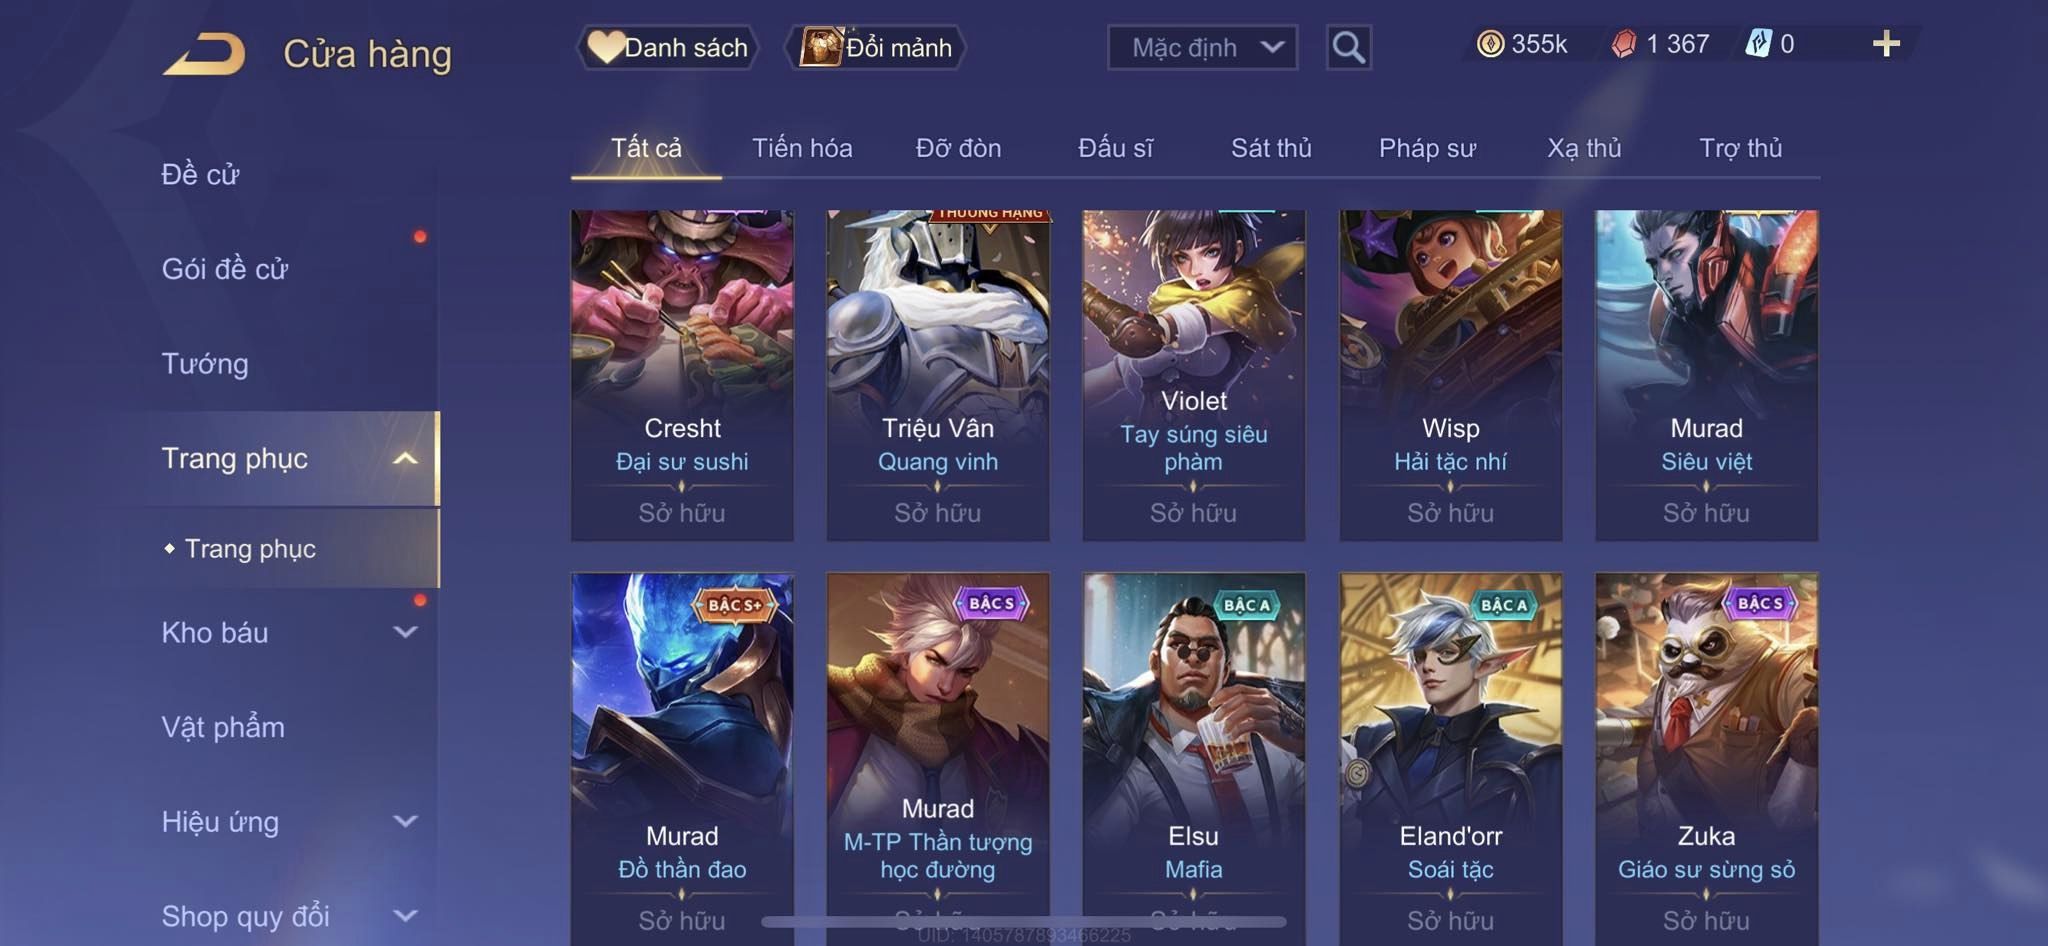The image size is (2048, 946).
Task: Switch to the Pháp sư tab
Action: [x=1427, y=148]
